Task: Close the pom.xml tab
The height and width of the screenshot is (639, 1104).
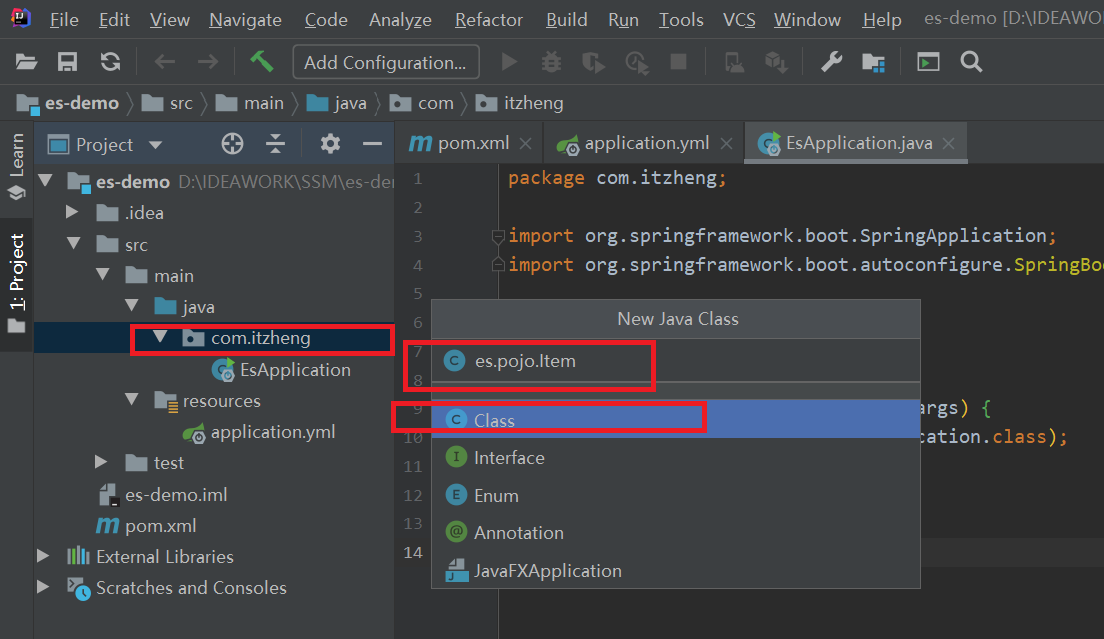Action: (525, 144)
